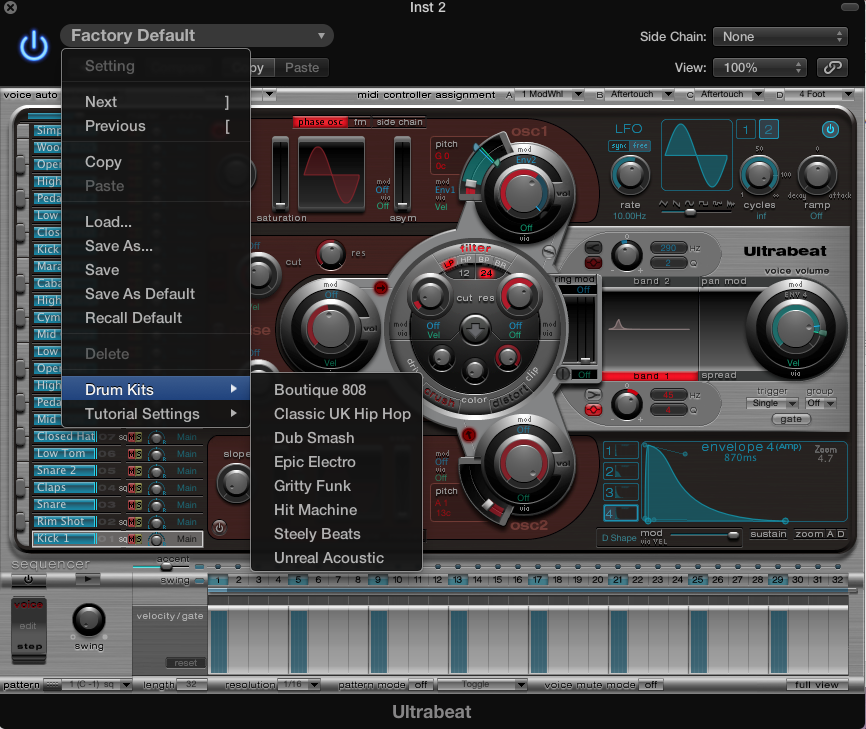Image resolution: width=866 pixels, height=729 pixels.
Task: Choose band 1 peak EQ icon
Action: coord(593,410)
